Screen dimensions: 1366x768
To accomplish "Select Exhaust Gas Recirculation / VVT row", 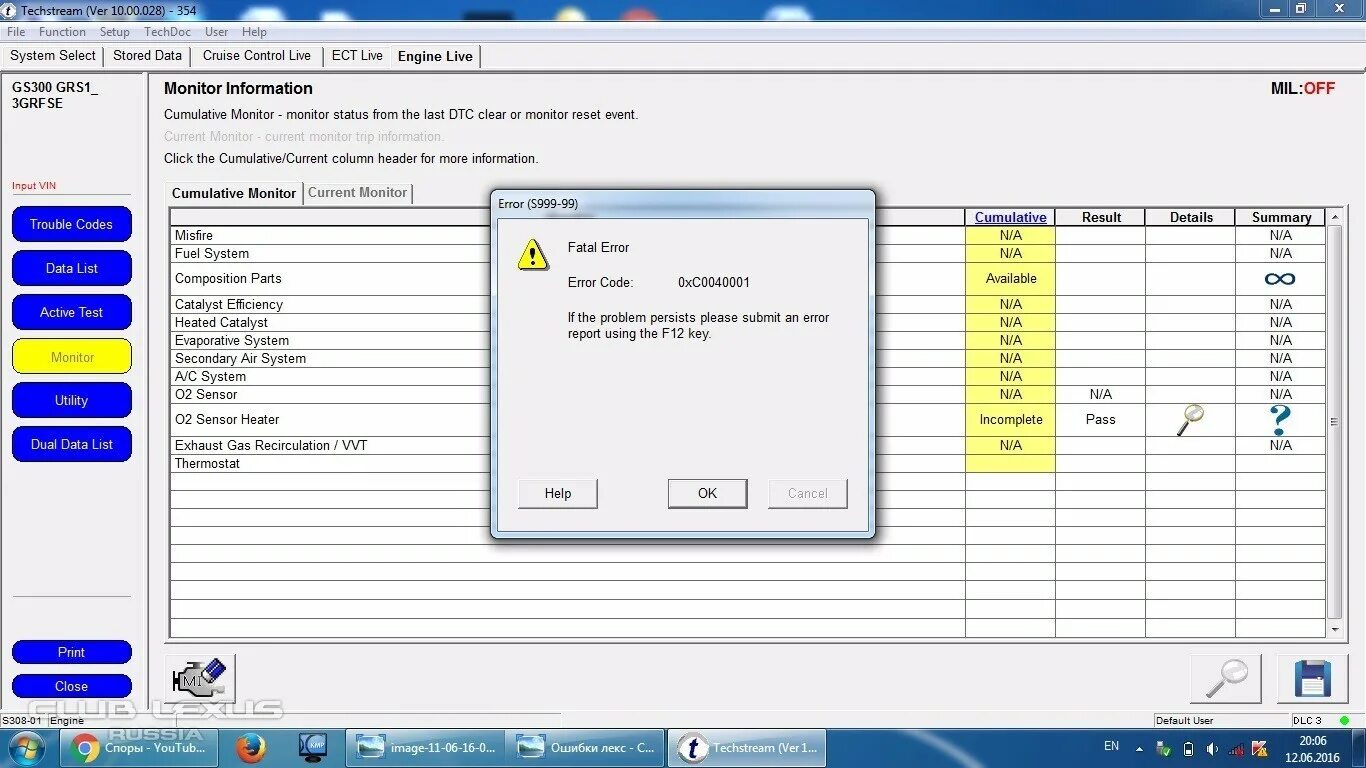I will 747,446.
